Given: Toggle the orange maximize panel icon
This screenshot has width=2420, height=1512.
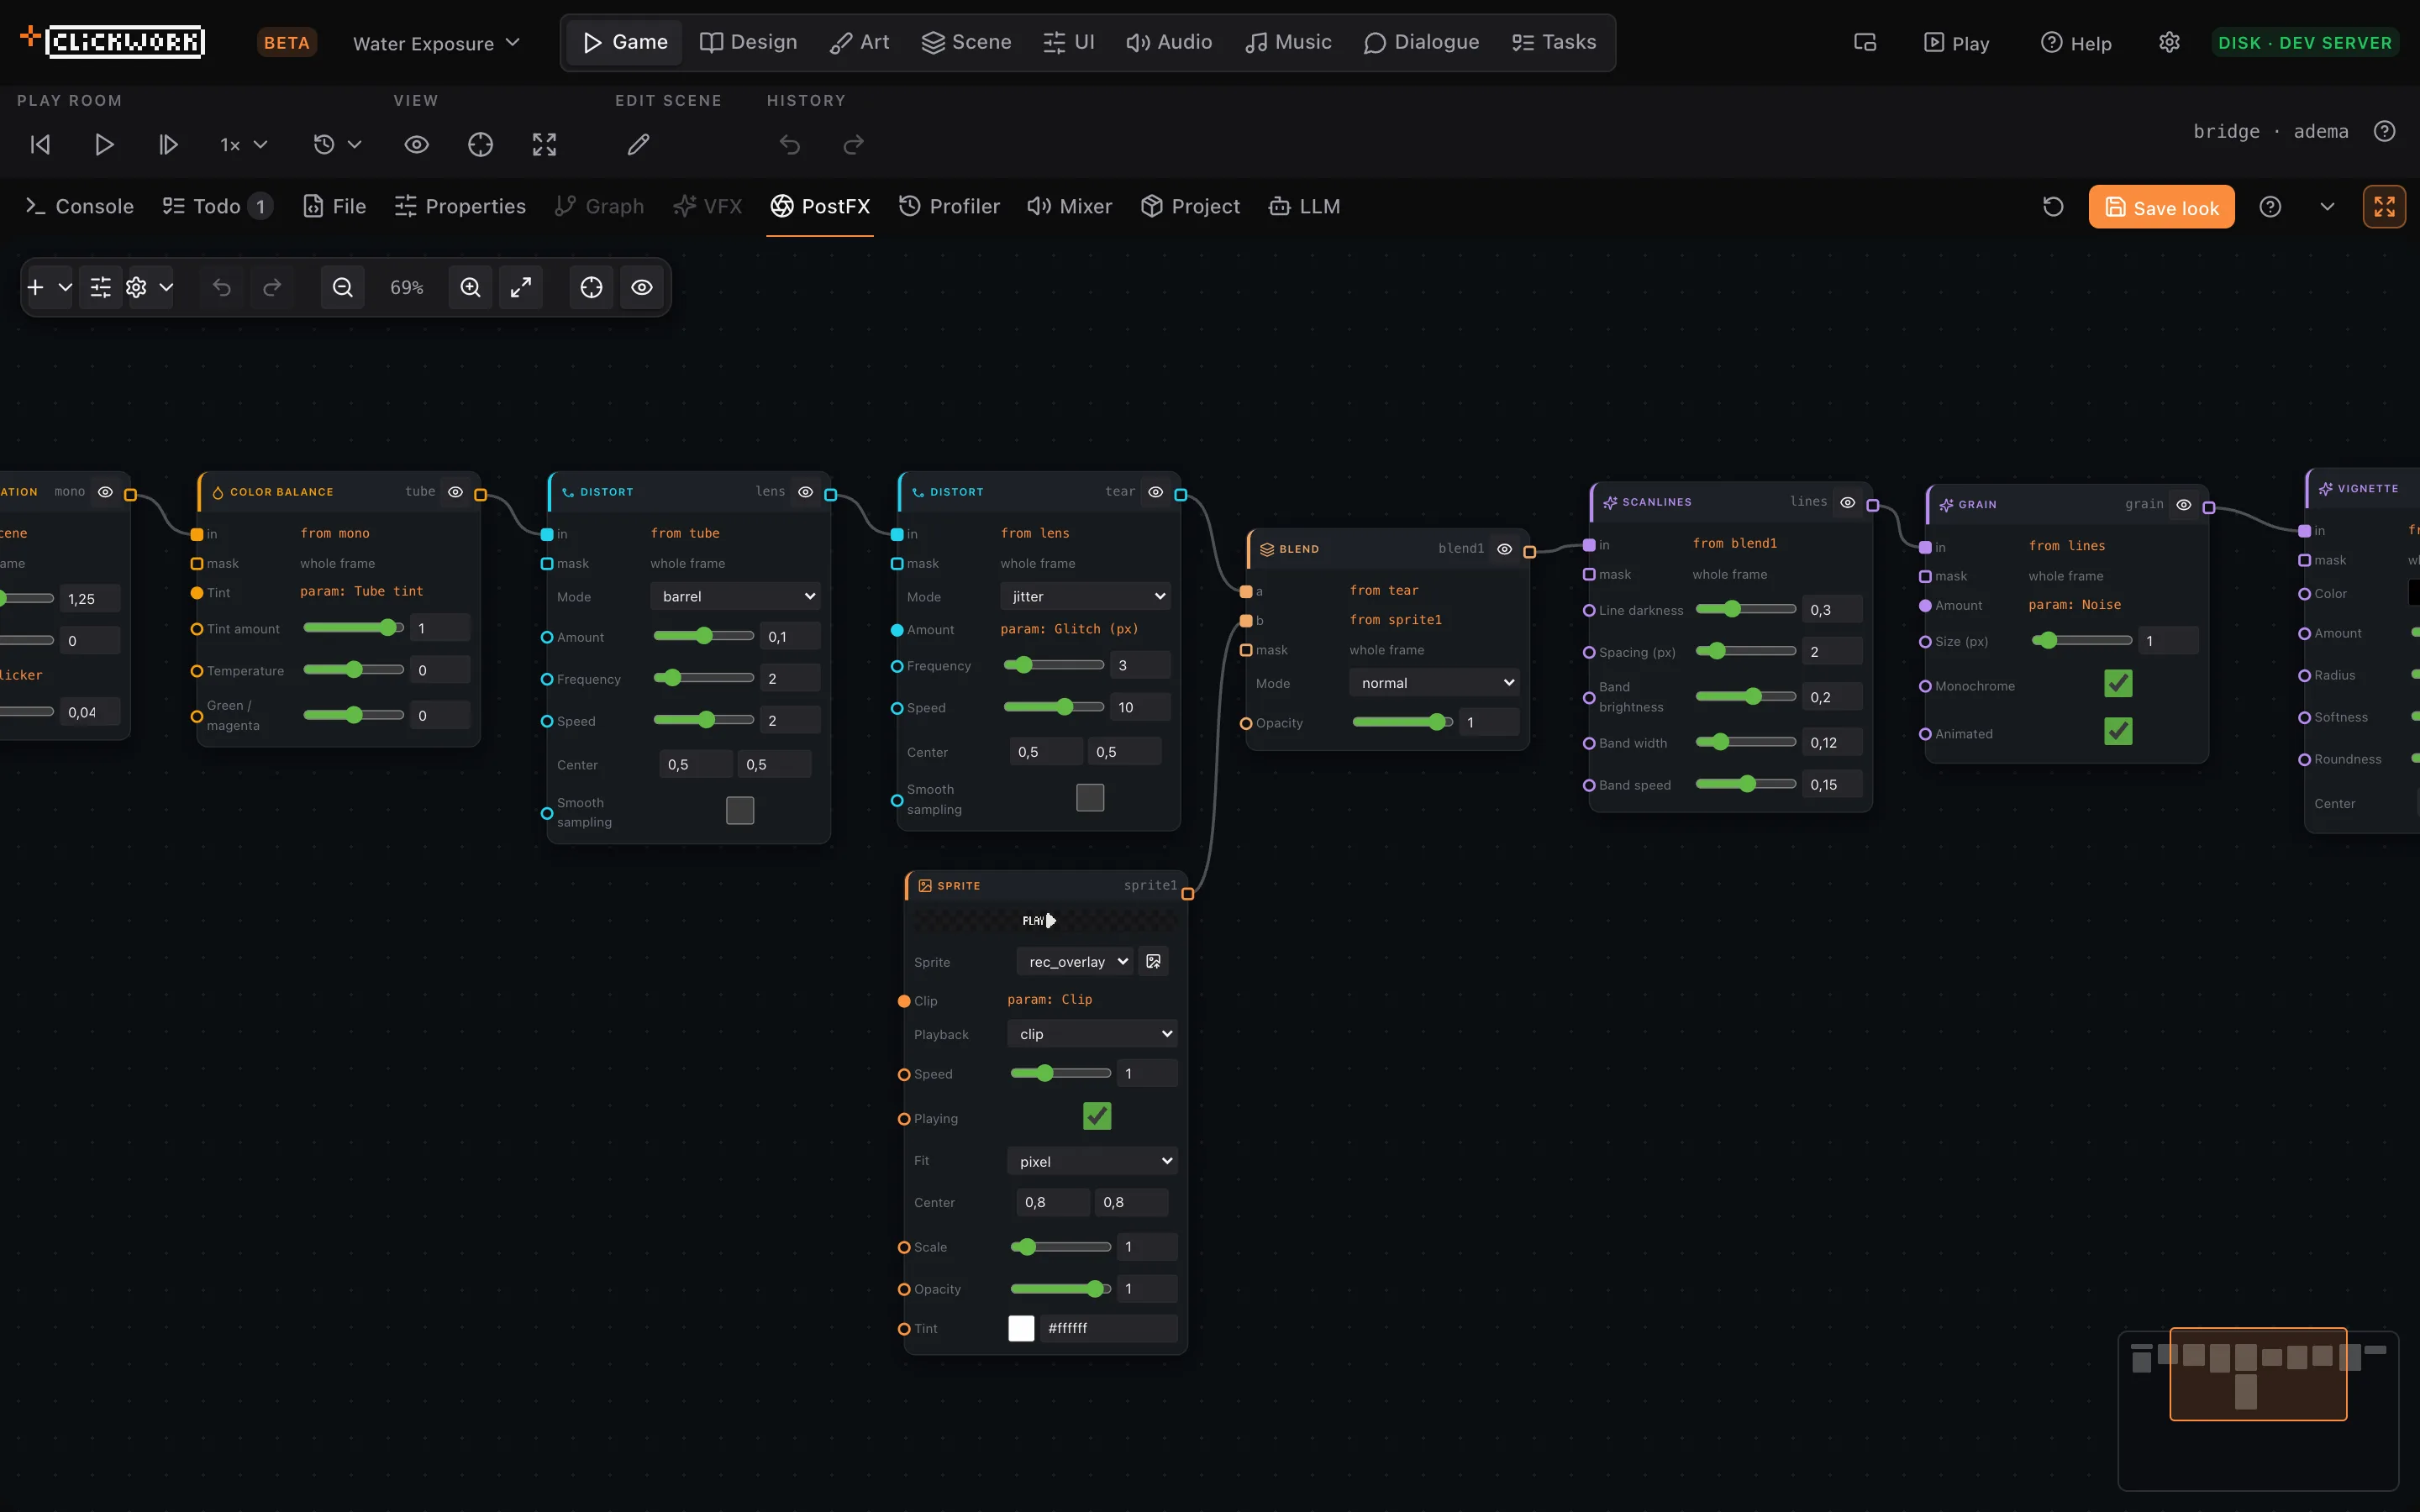Looking at the screenshot, I should tap(2384, 207).
